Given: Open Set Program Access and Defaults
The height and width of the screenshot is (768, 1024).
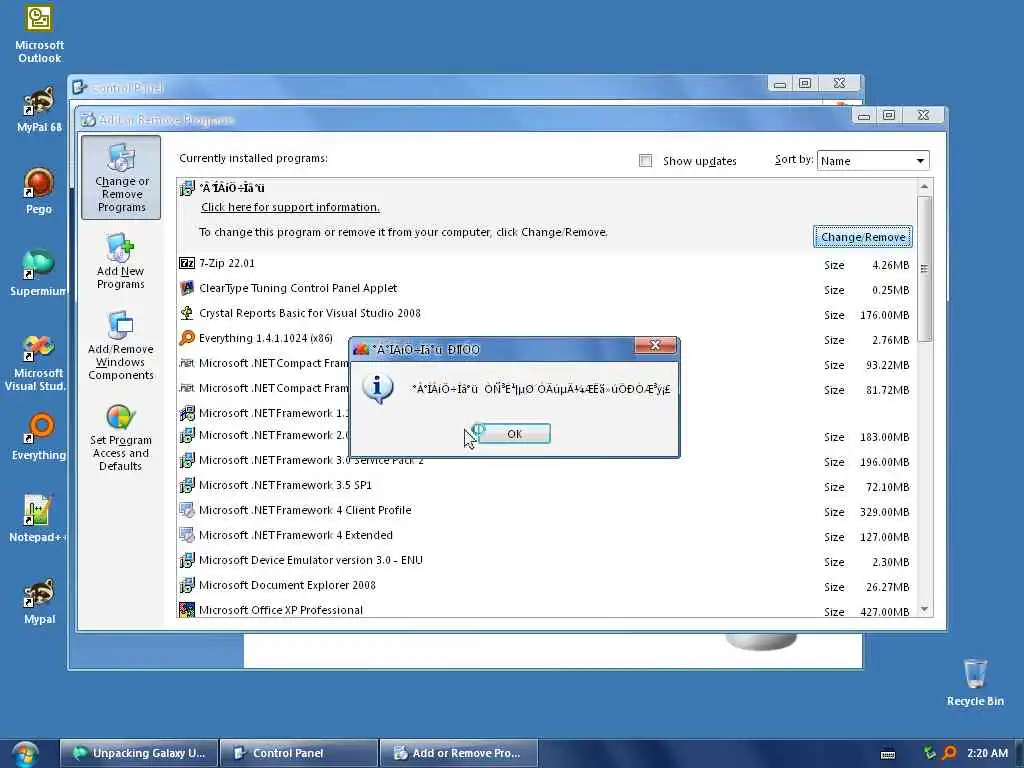Looking at the screenshot, I should (121, 438).
